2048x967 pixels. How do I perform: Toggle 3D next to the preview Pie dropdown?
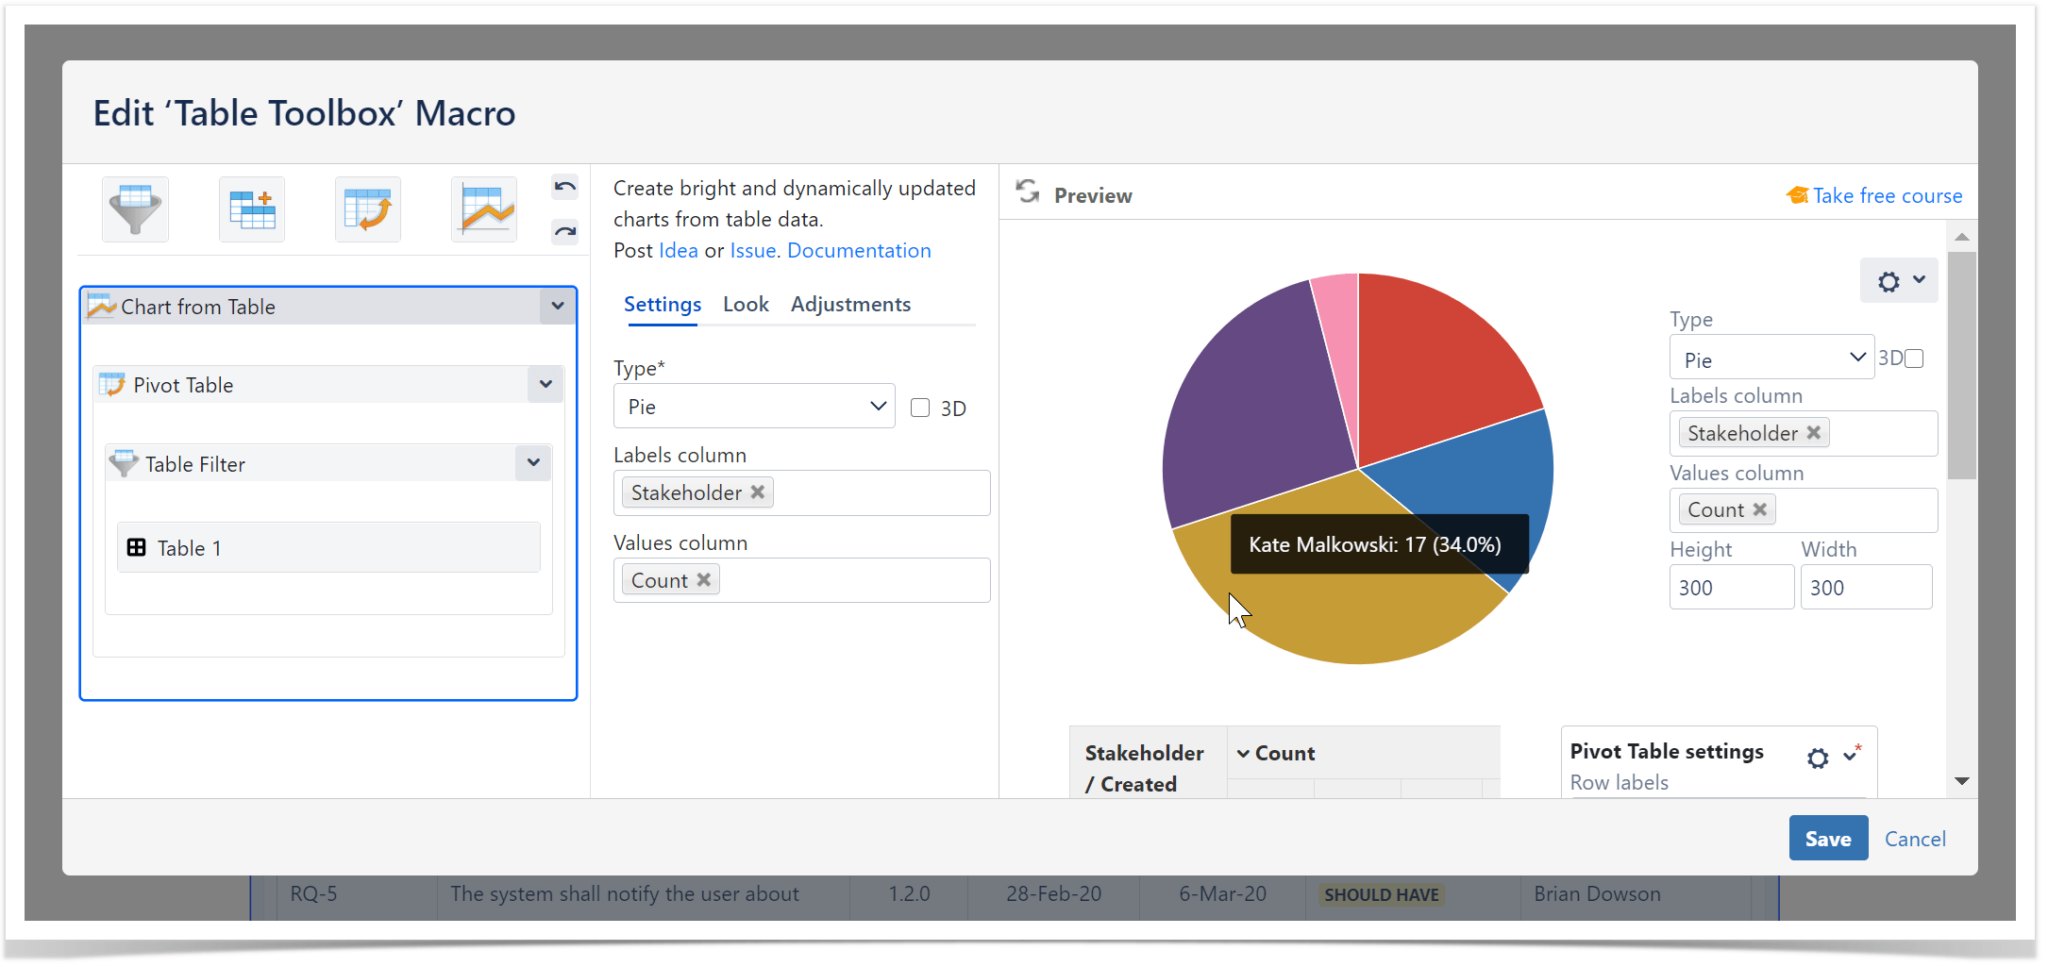click(x=1914, y=357)
